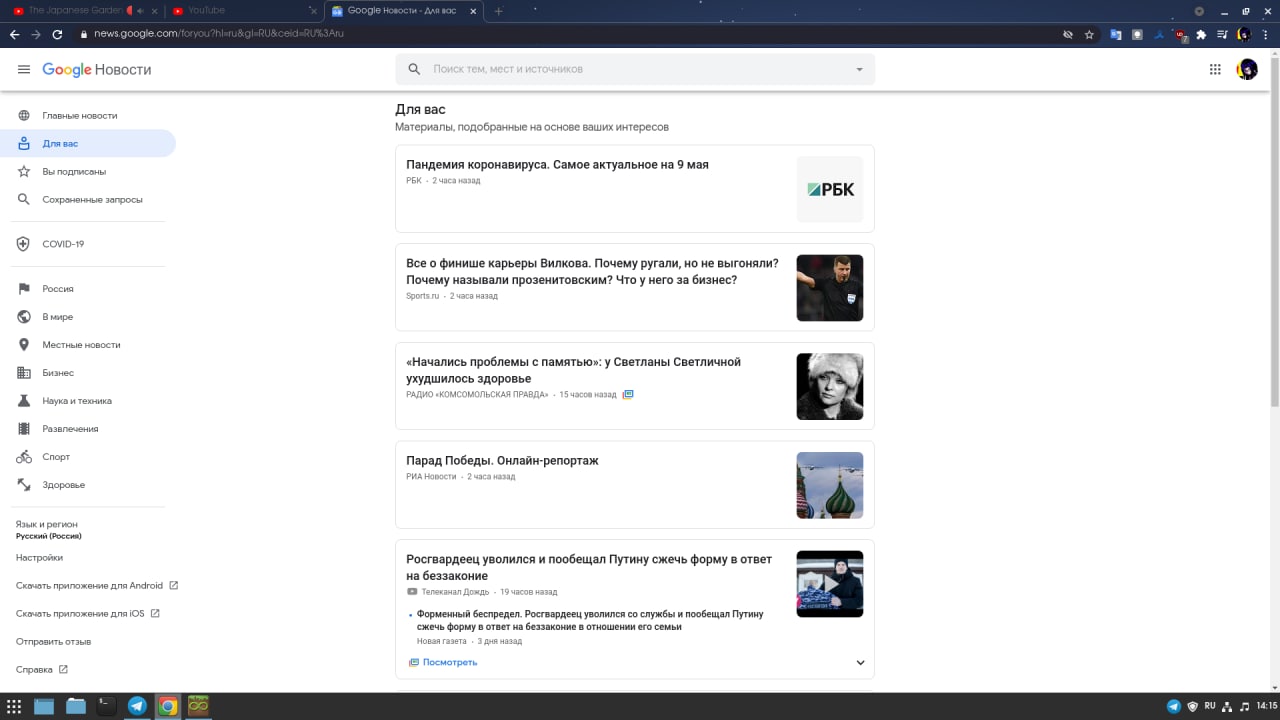The image size is (1280, 720).
Task: Open media control playlist icon
Action: (1222, 34)
